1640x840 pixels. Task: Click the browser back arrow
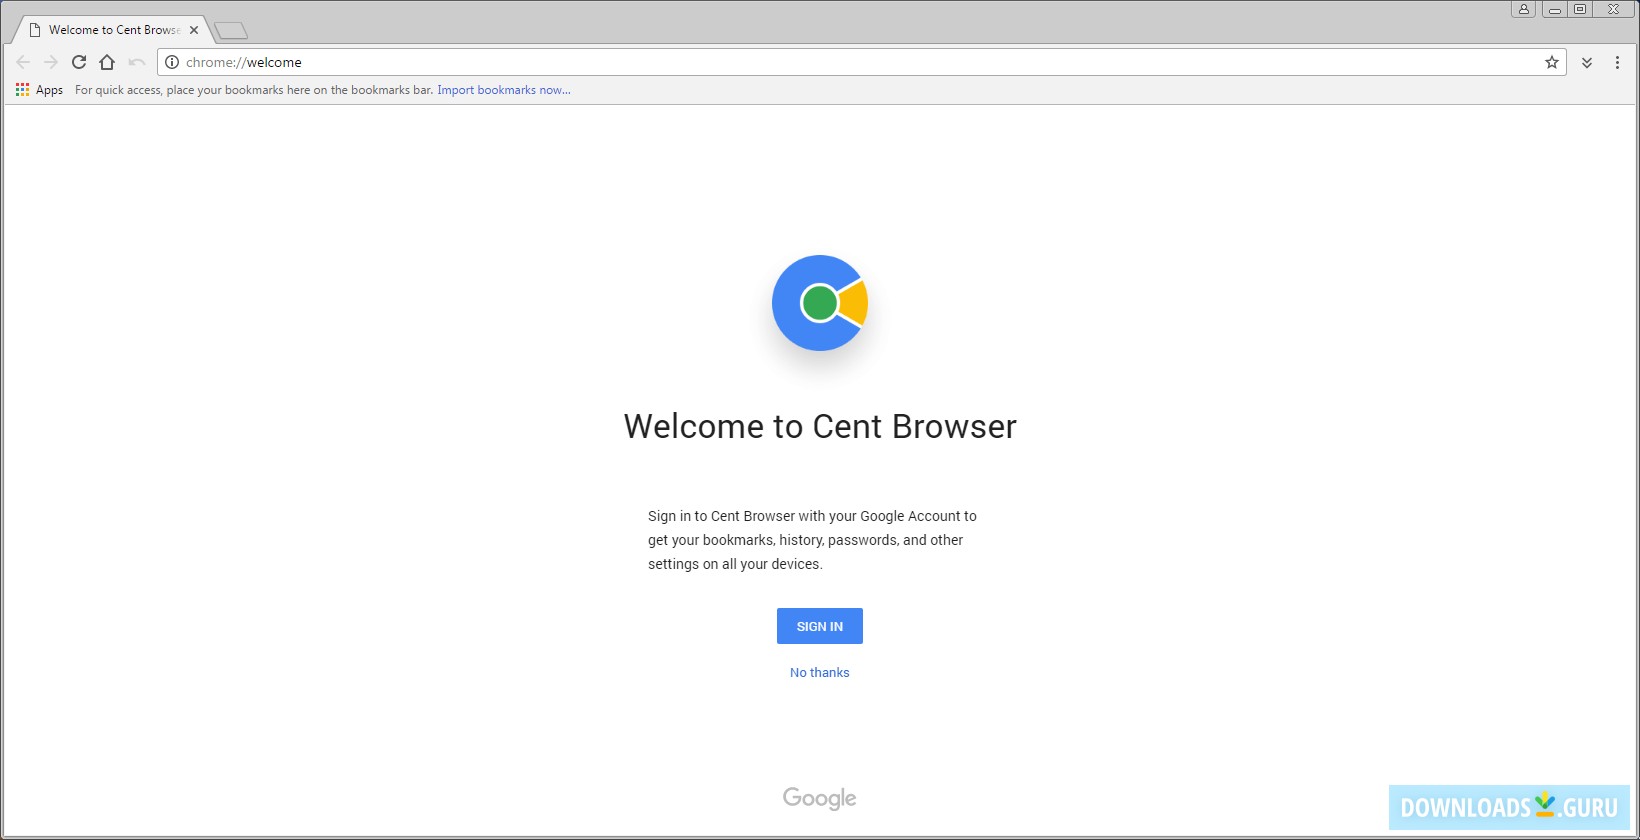(23, 62)
